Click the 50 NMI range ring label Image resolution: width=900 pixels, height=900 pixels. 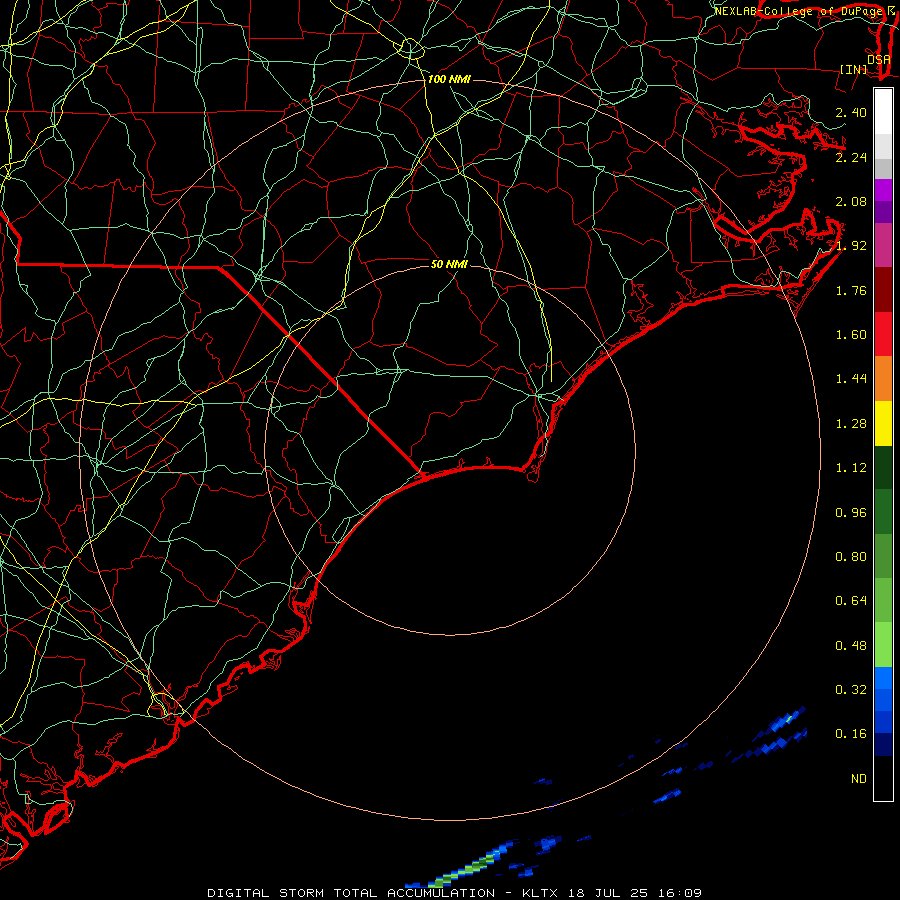[449, 264]
